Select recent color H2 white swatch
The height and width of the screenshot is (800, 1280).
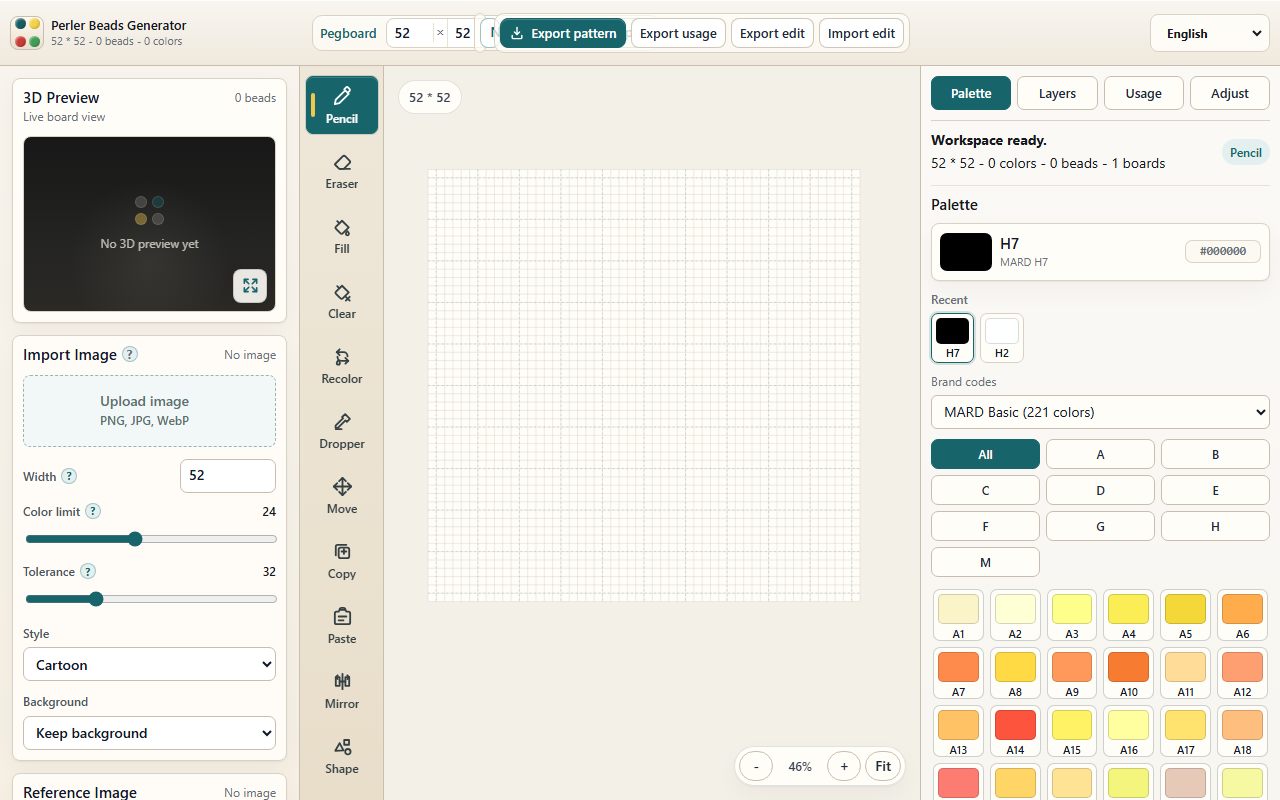1002,338
